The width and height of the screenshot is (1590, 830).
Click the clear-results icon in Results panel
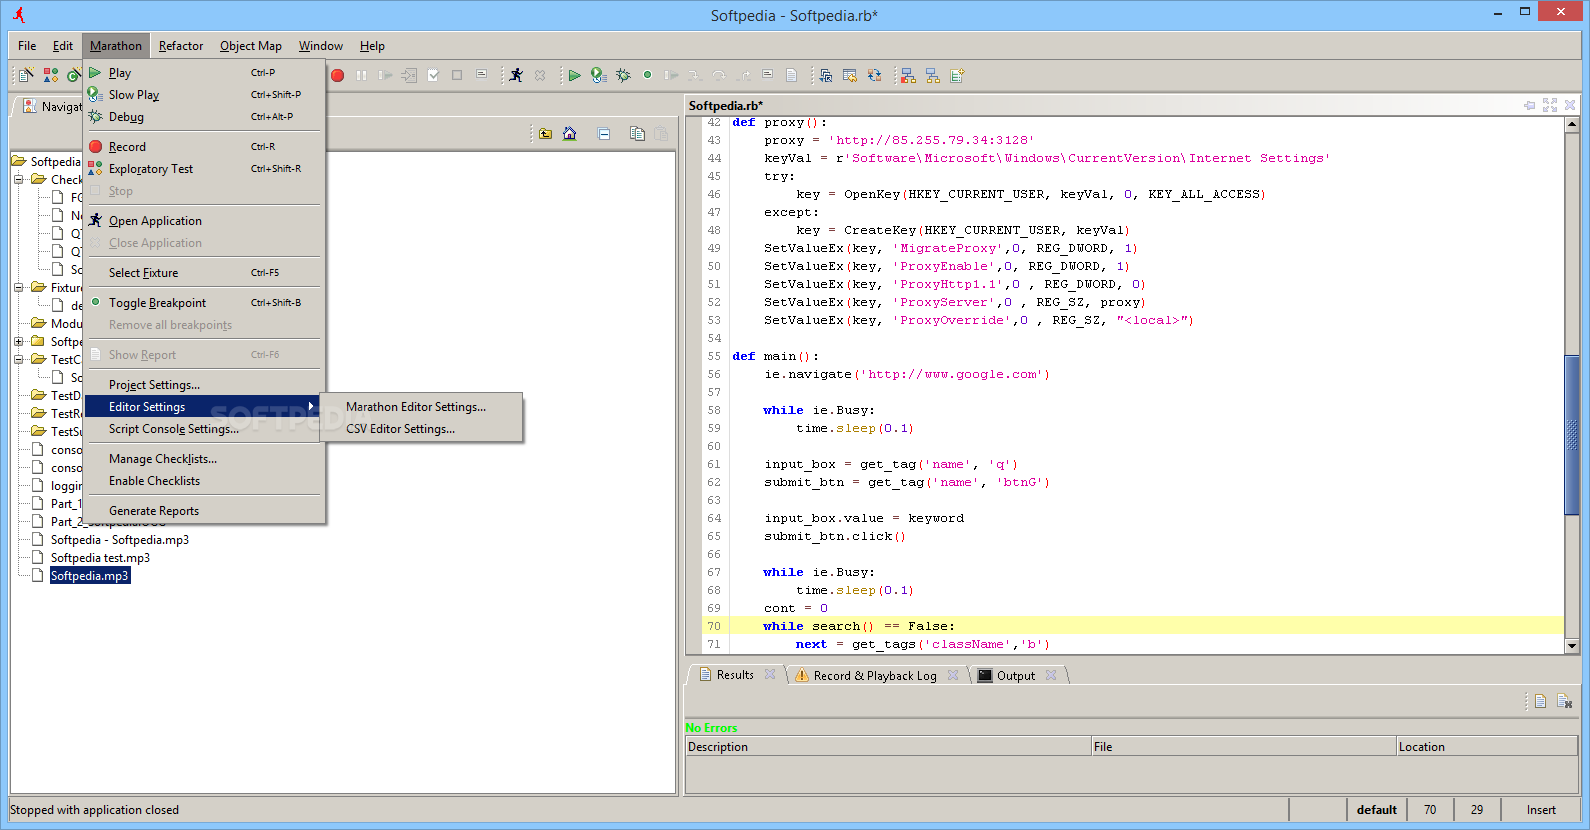click(x=1564, y=701)
